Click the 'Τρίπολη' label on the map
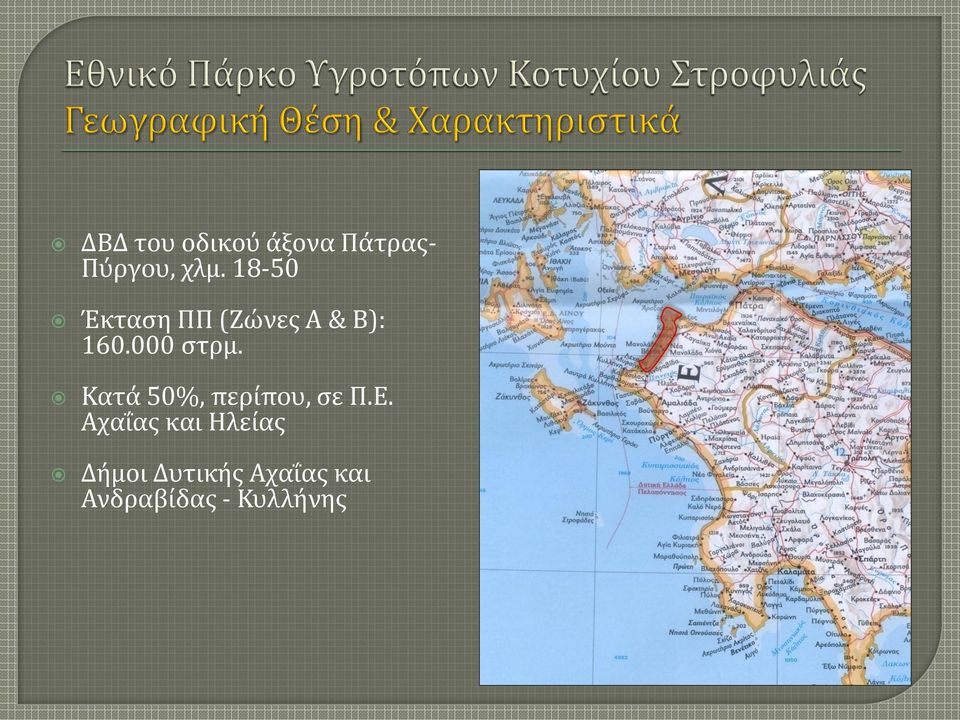Screen dimensions: 960x720 point(864,457)
